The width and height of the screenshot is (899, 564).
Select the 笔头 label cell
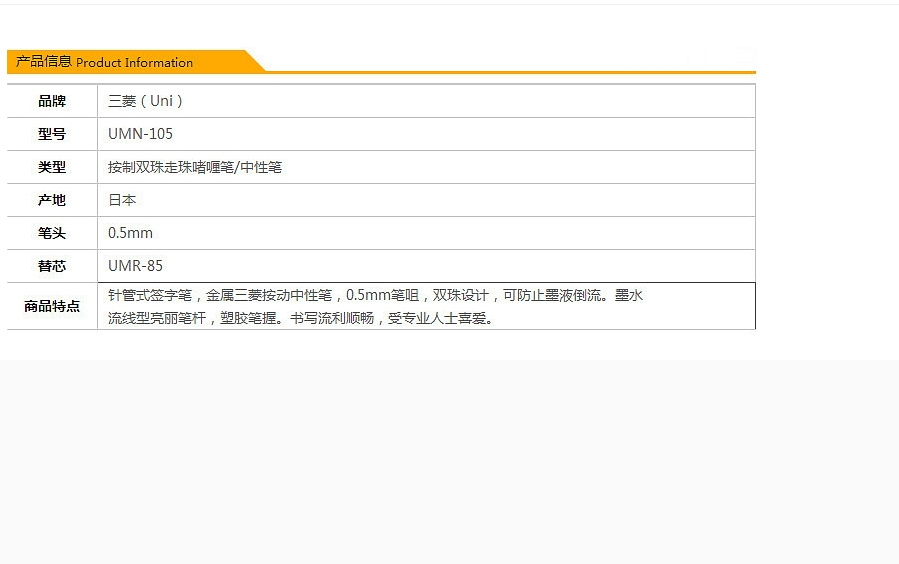[x=52, y=233]
